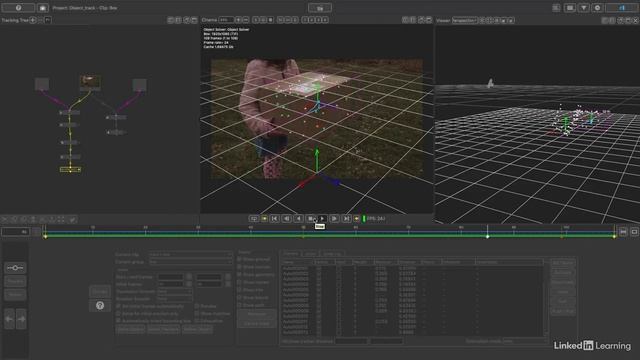Click the minus icon next to Tracking Tree
The height and width of the screenshot is (360, 640).
tap(40, 20)
